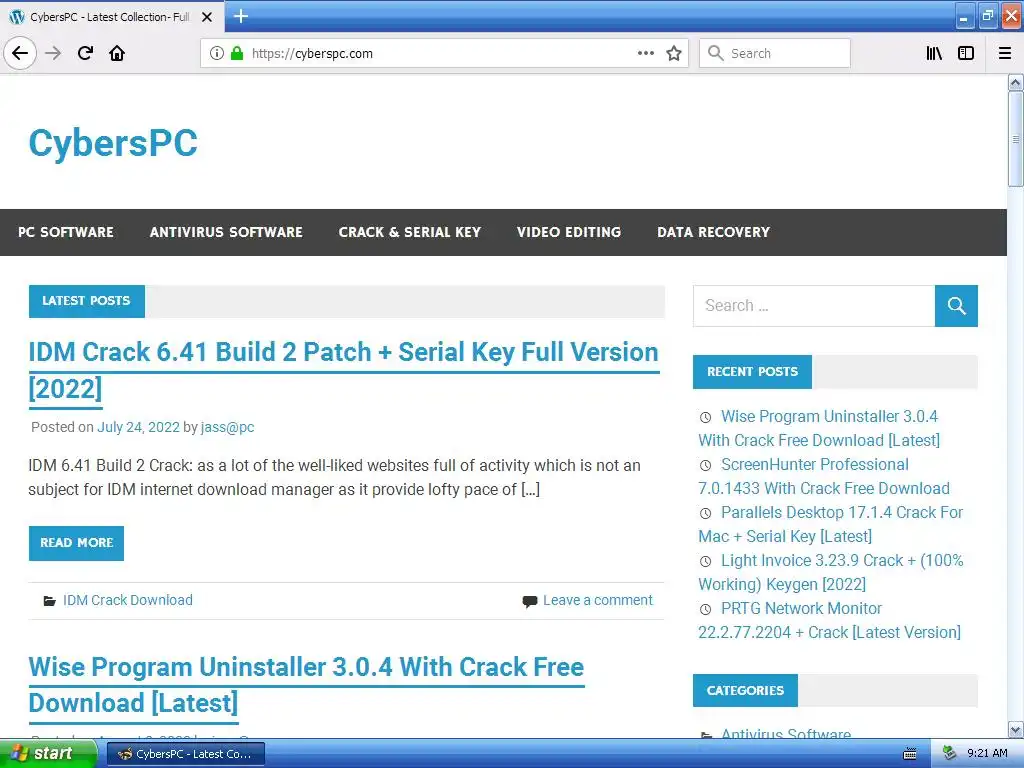Open author jass@pc link
The width and height of the screenshot is (1024, 768).
tap(227, 427)
